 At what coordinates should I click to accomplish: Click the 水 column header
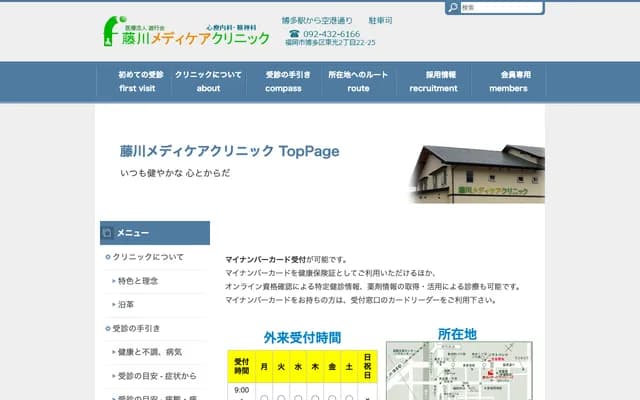pos(298,366)
